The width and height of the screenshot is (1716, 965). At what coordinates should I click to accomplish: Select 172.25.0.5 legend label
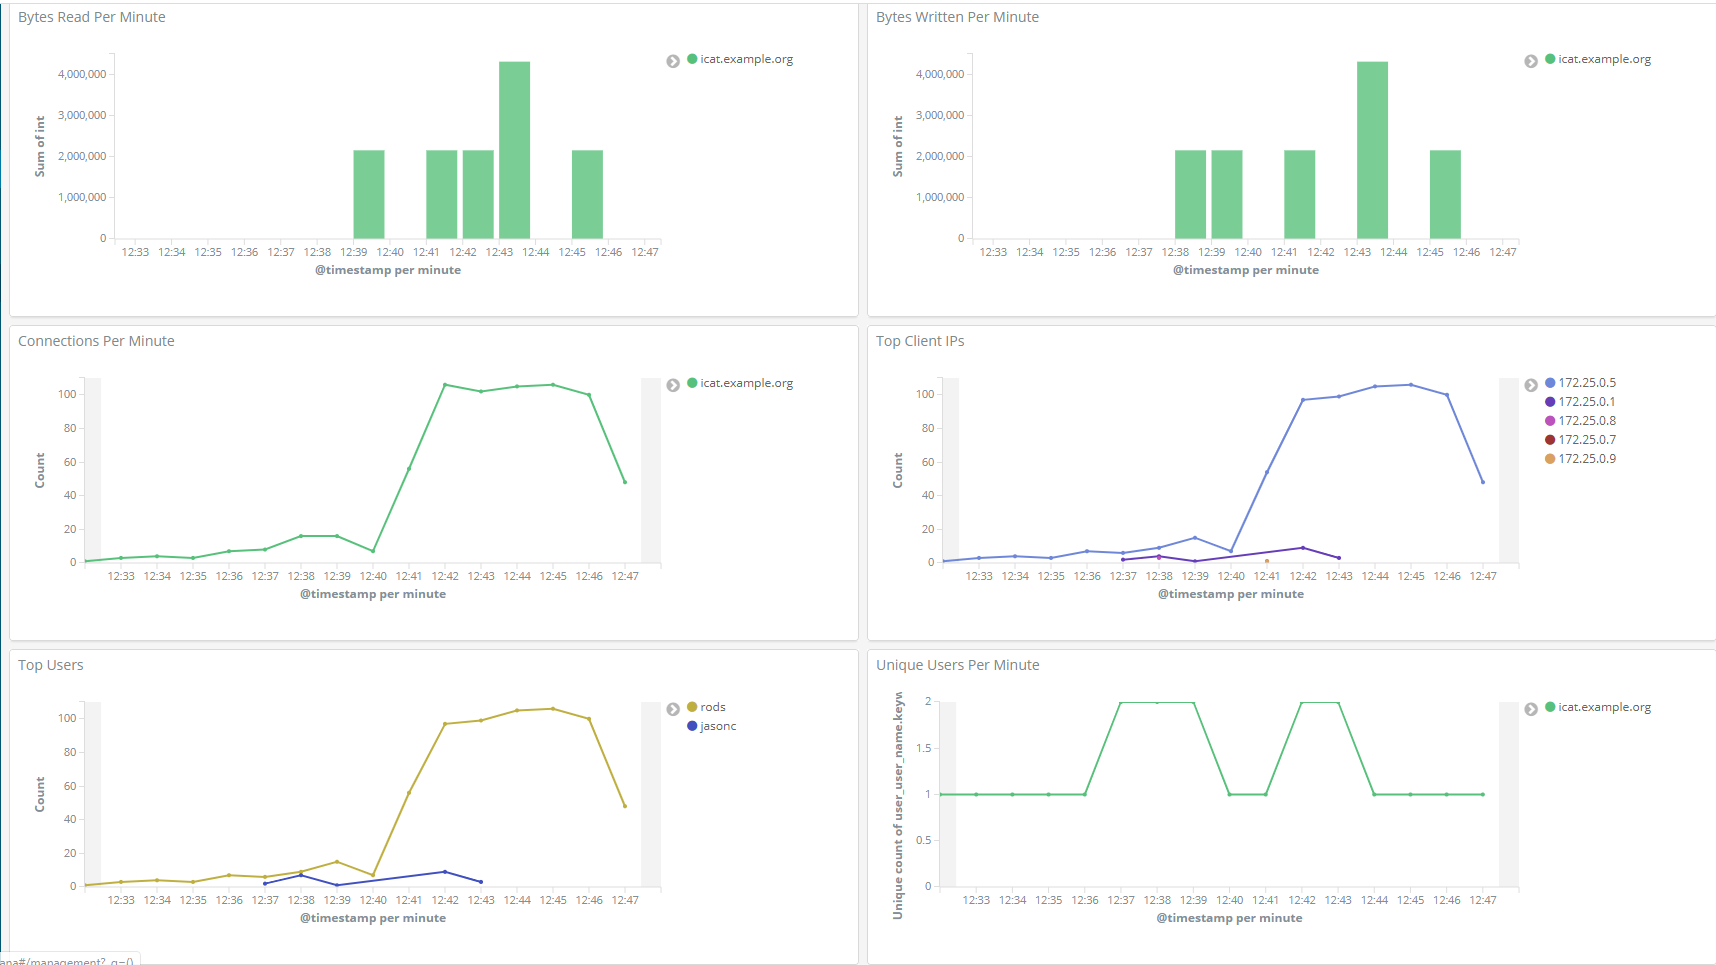(1587, 383)
